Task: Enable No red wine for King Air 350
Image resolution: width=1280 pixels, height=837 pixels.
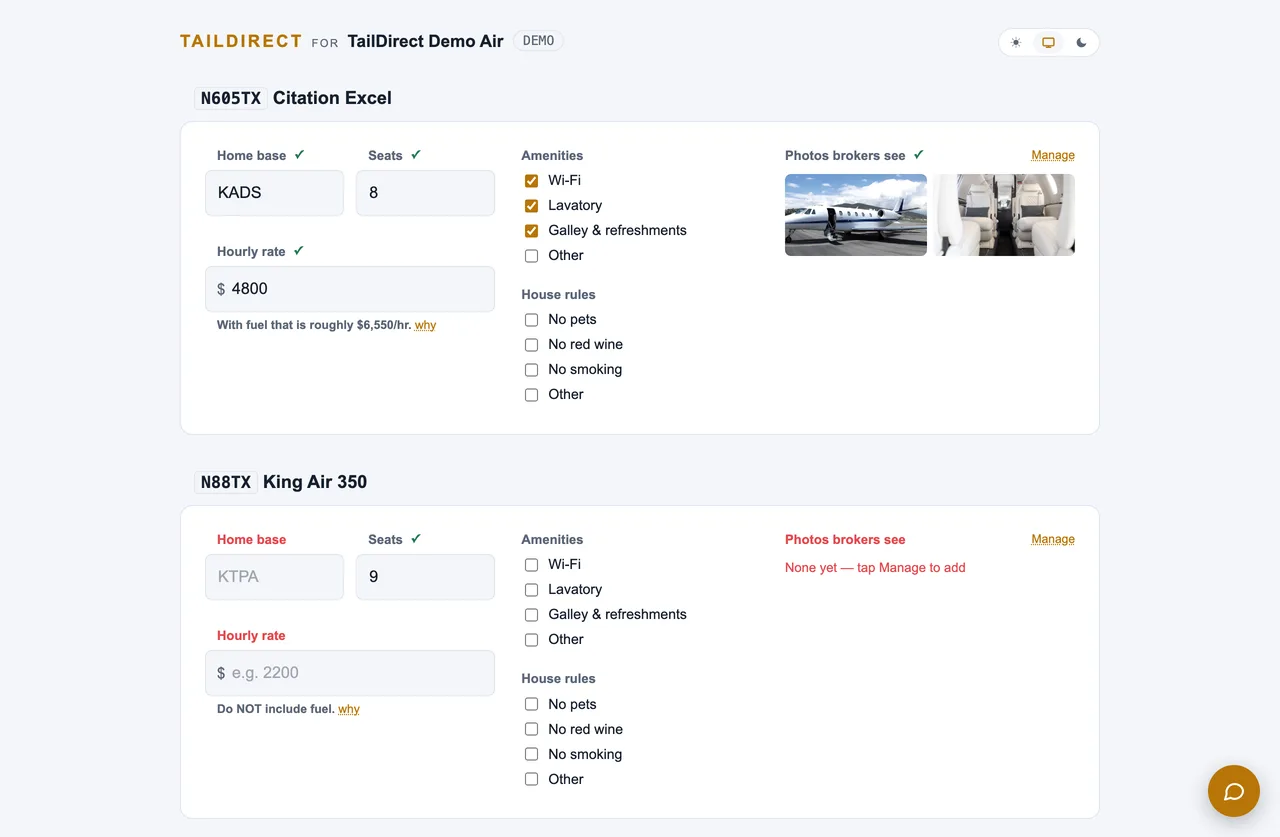Action: pos(532,730)
